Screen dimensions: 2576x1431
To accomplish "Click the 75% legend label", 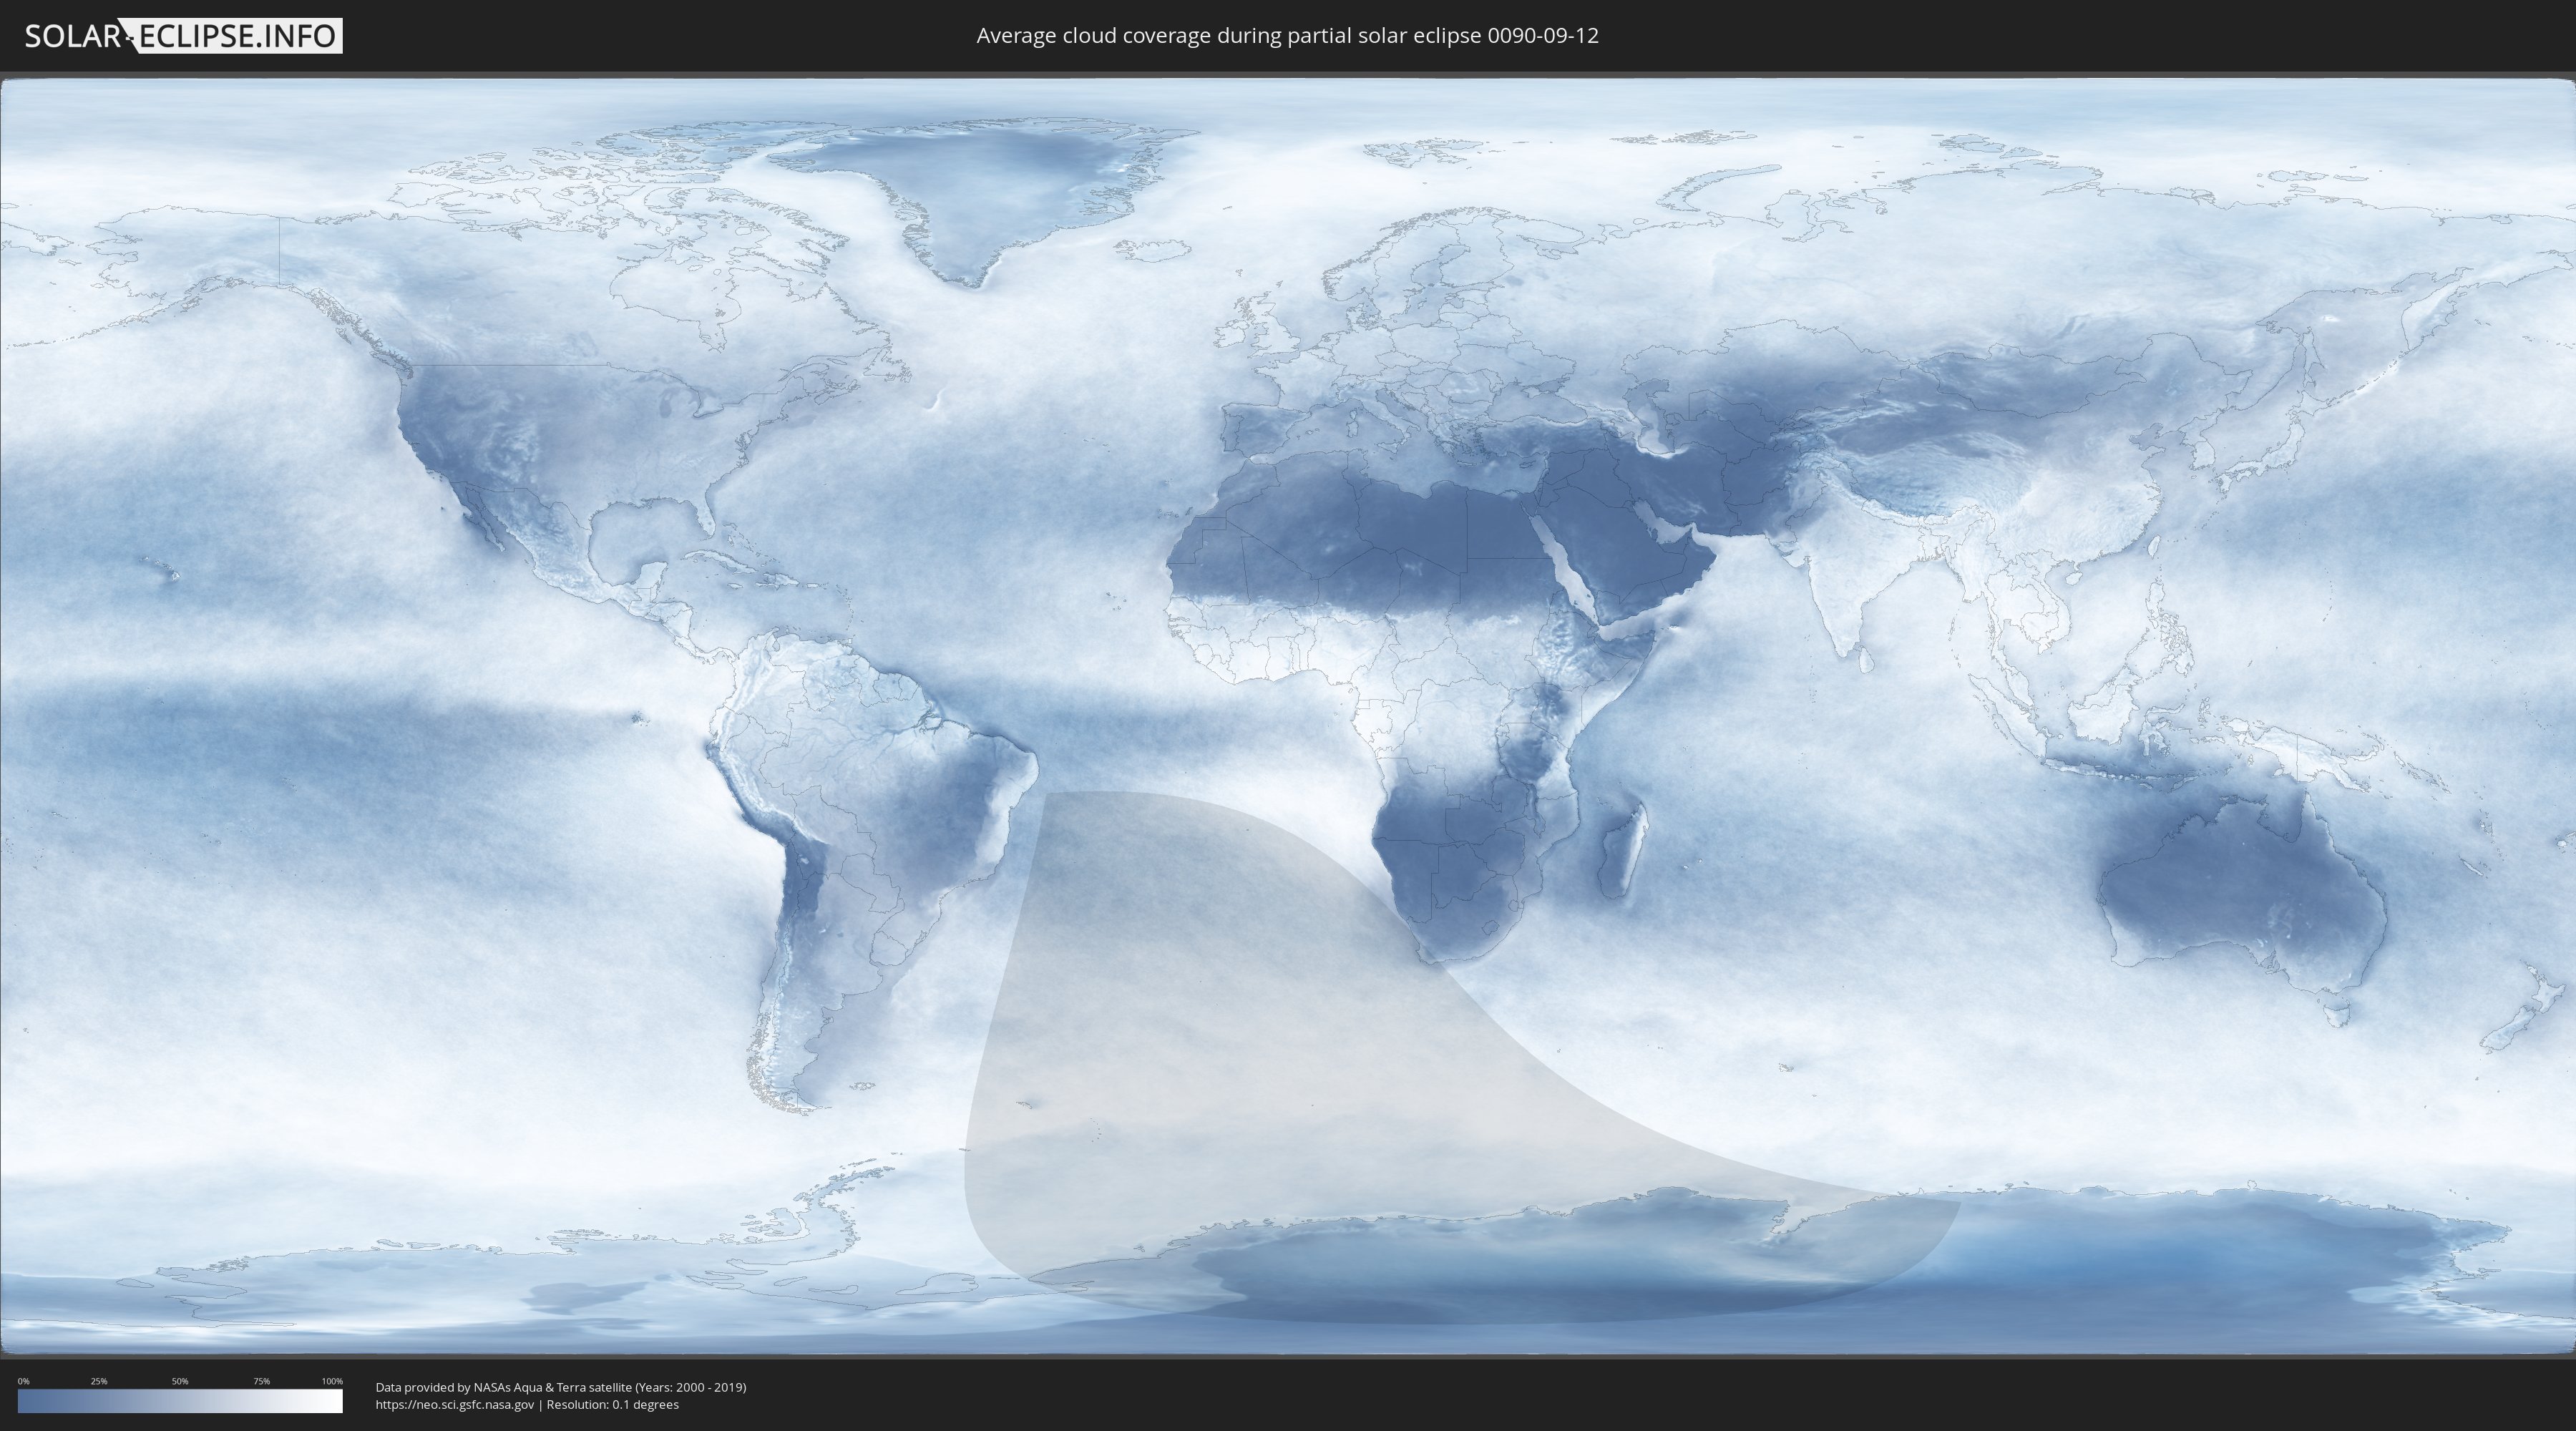I will tap(261, 1381).
